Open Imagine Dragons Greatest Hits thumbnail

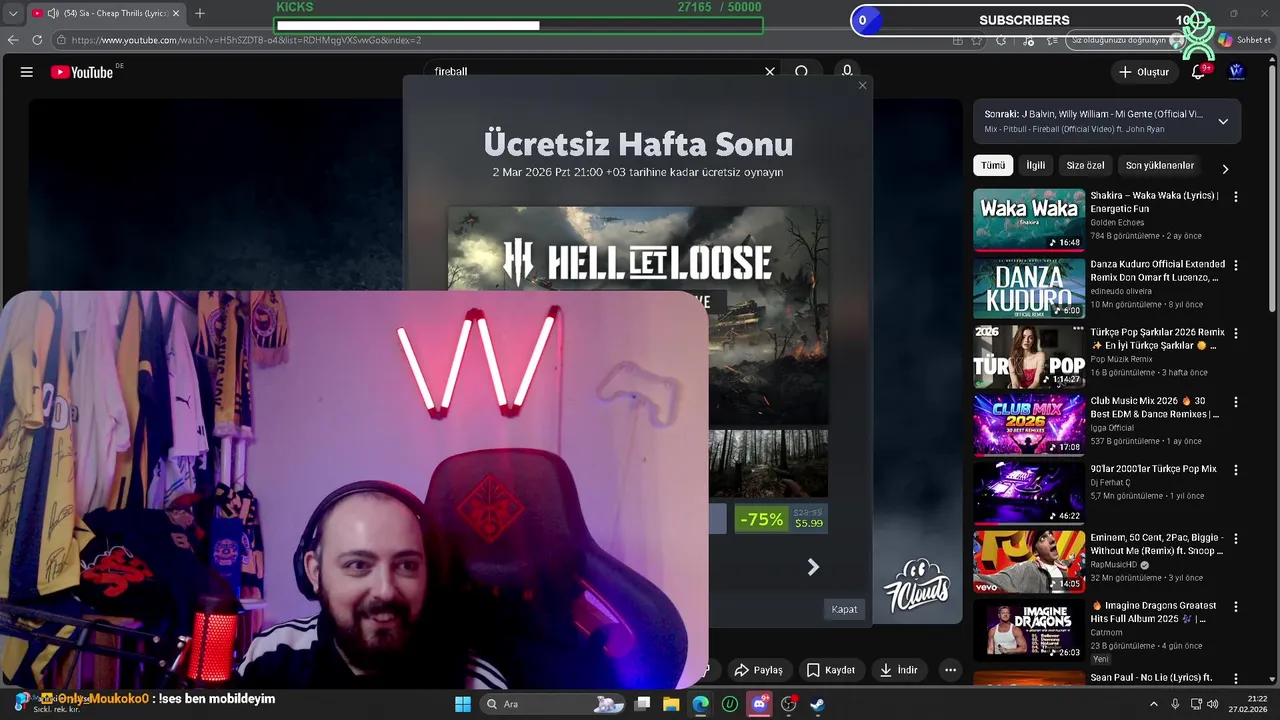pyautogui.click(x=1029, y=629)
